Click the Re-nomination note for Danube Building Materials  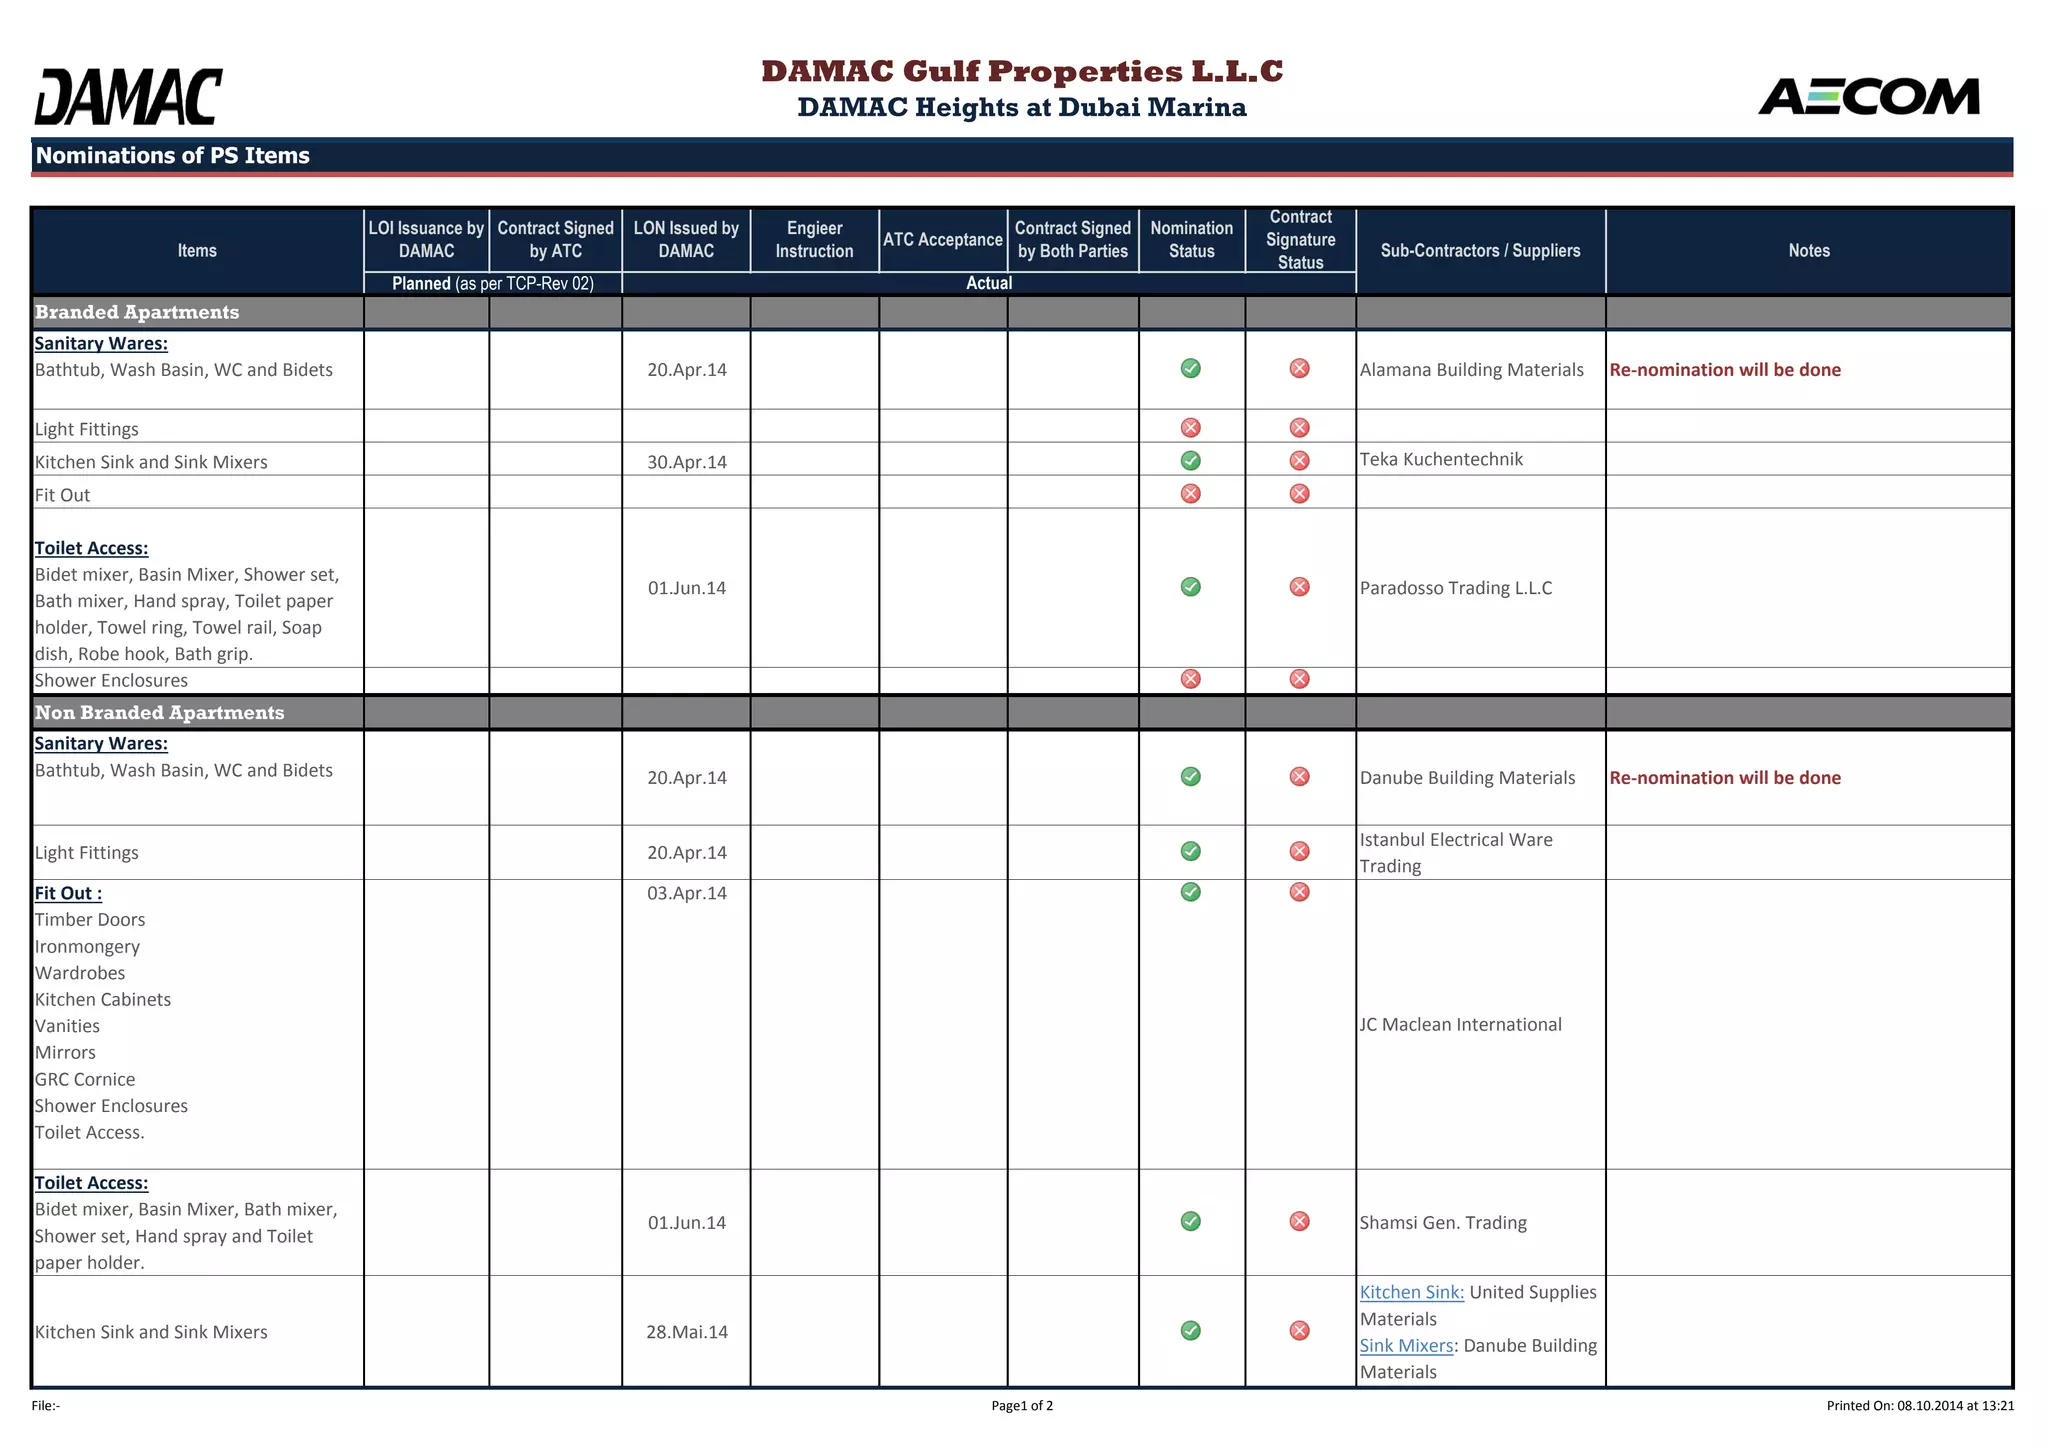pyautogui.click(x=1724, y=778)
